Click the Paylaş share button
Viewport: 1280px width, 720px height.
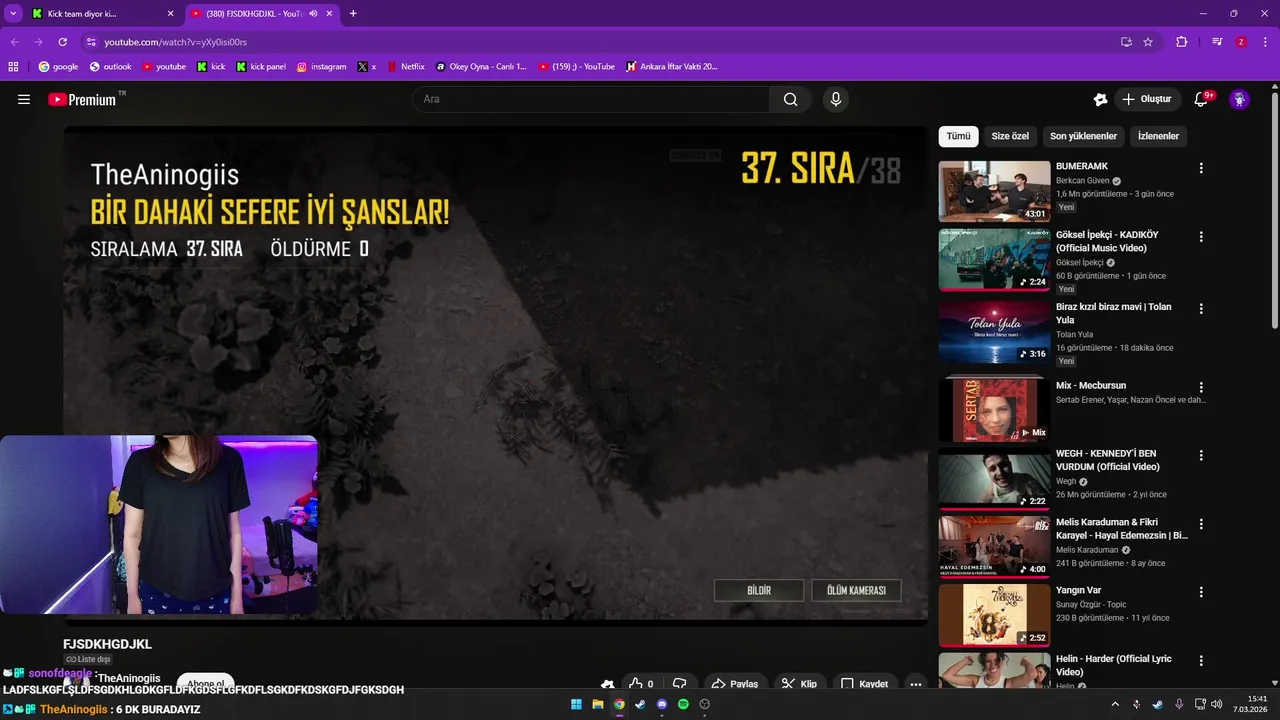click(734, 684)
